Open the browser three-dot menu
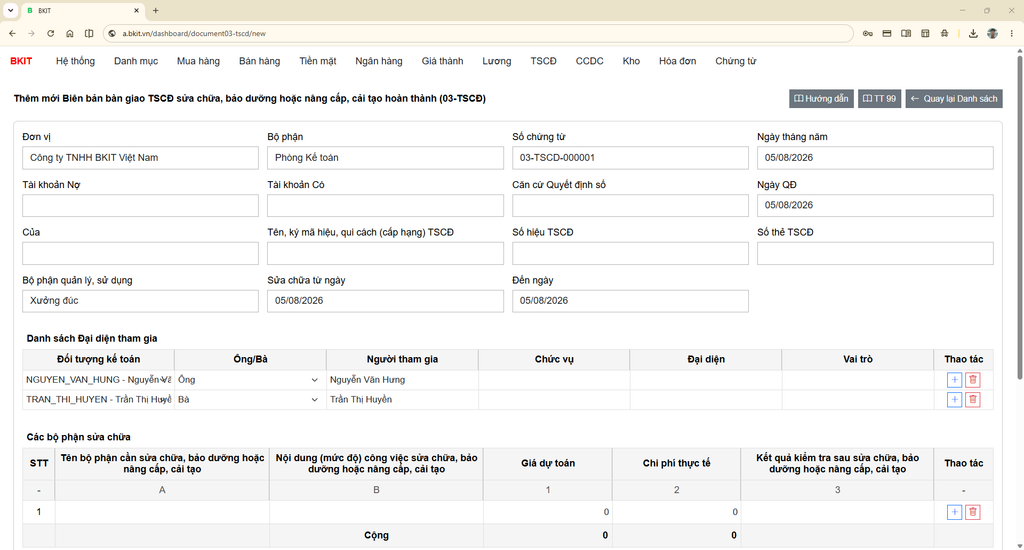1024x550 pixels. [1012, 33]
